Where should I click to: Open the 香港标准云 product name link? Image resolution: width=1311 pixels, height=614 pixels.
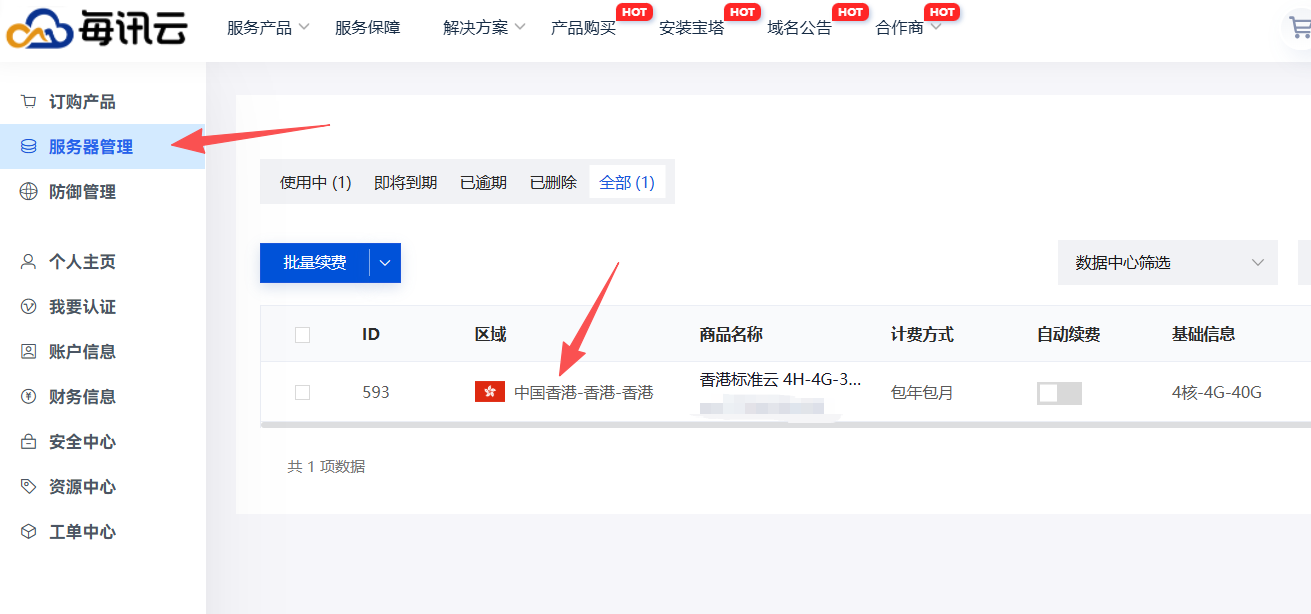tap(779, 380)
